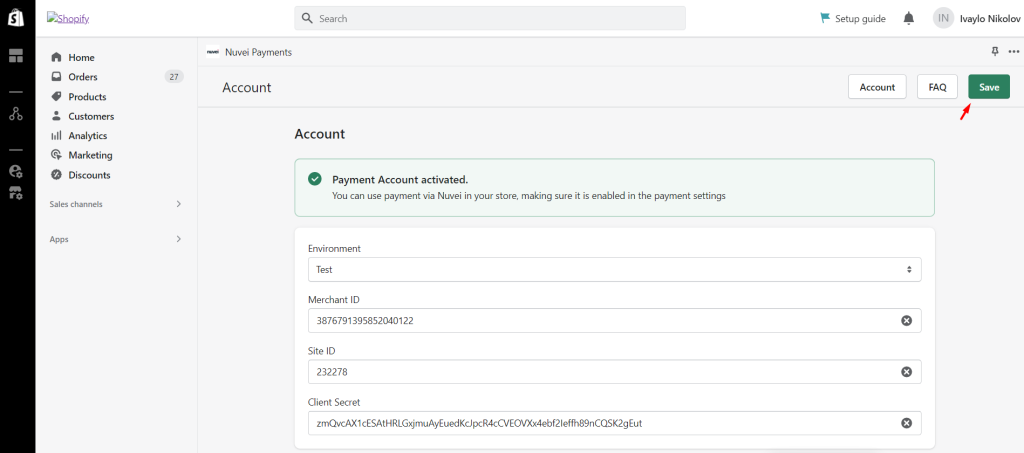
Task: Open notifications bell icon
Action: coord(908,18)
